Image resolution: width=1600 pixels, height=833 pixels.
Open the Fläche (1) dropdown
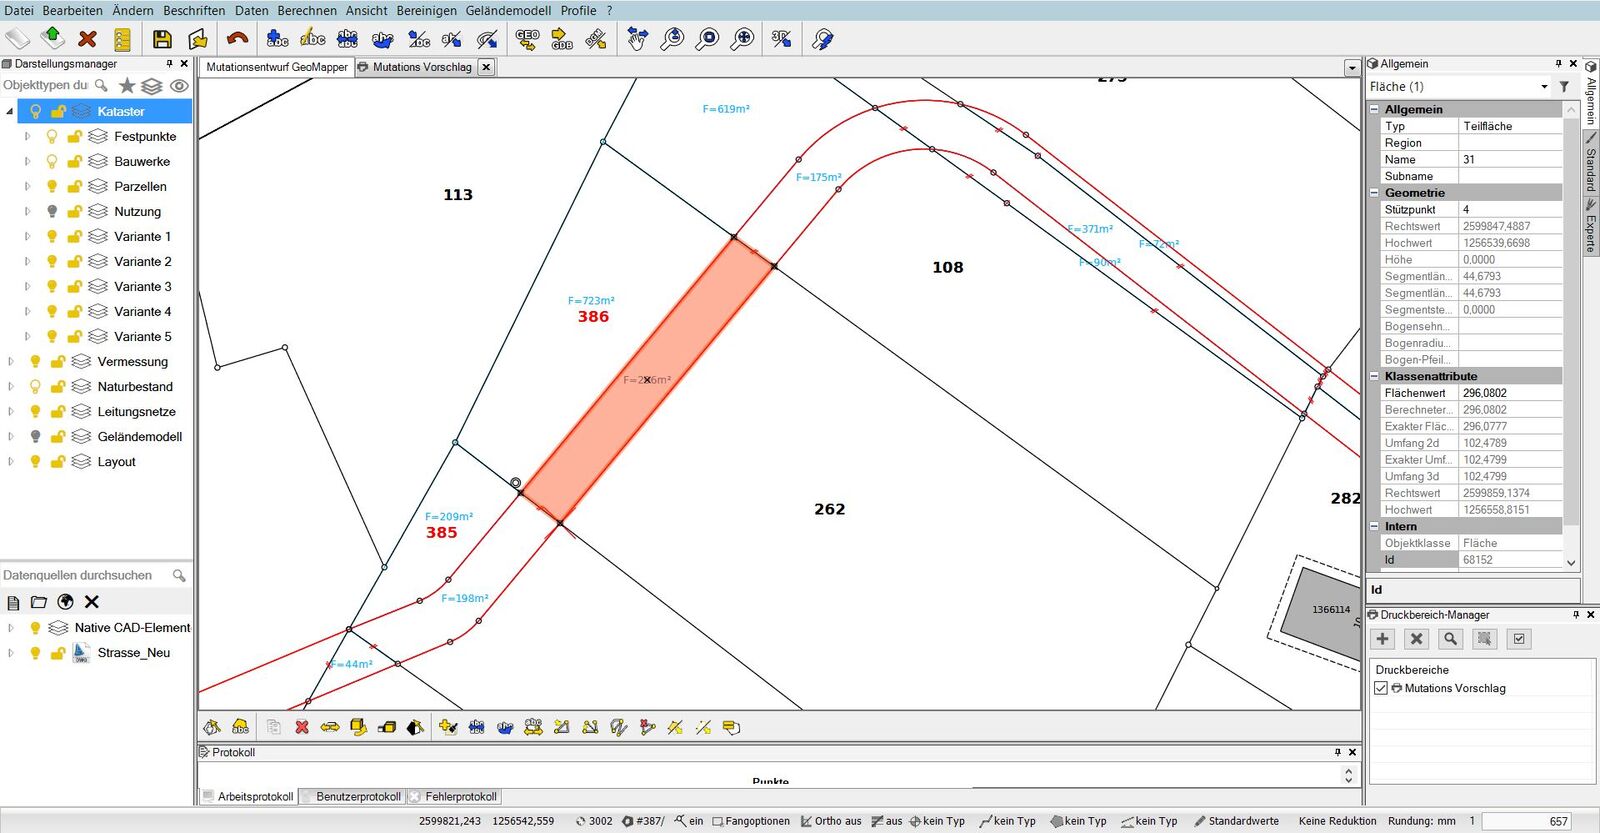pyautogui.click(x=1544, y=87)
